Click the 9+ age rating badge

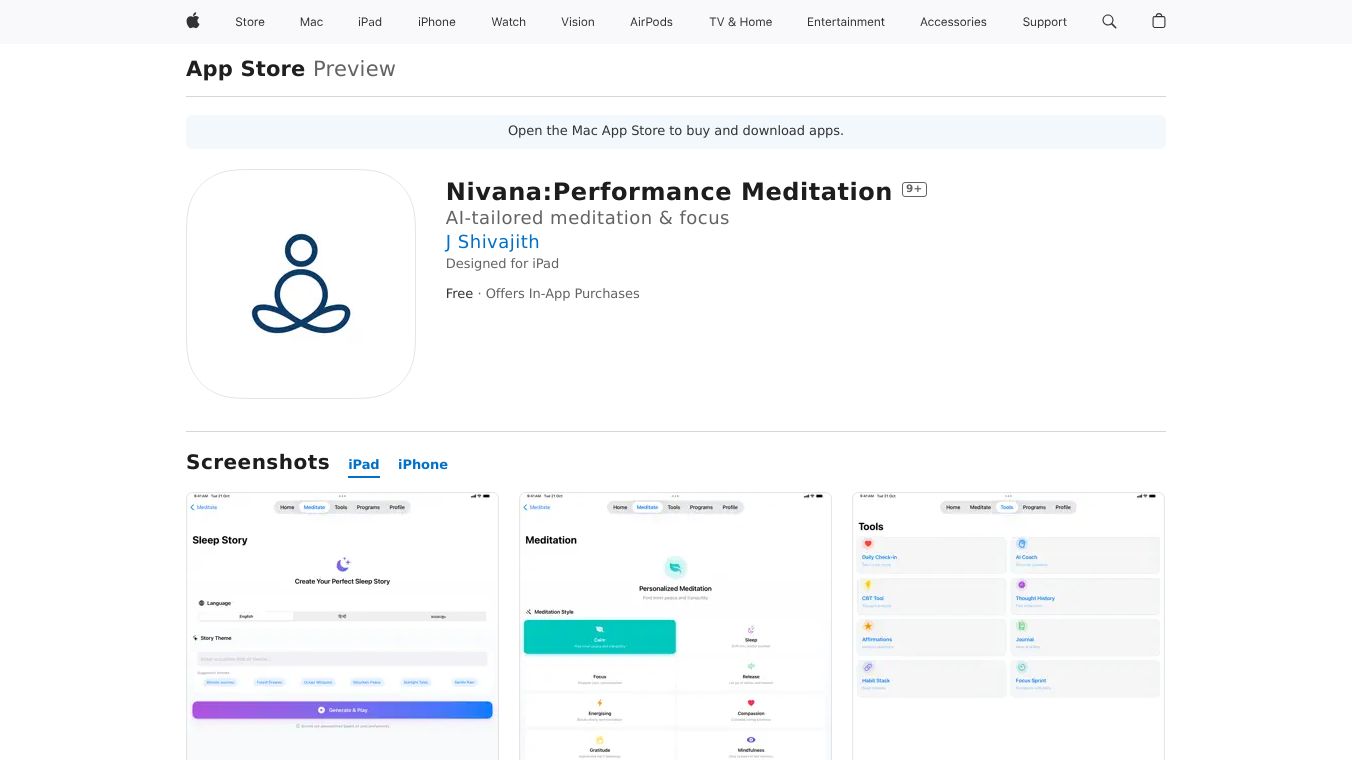tap(914, 189)
